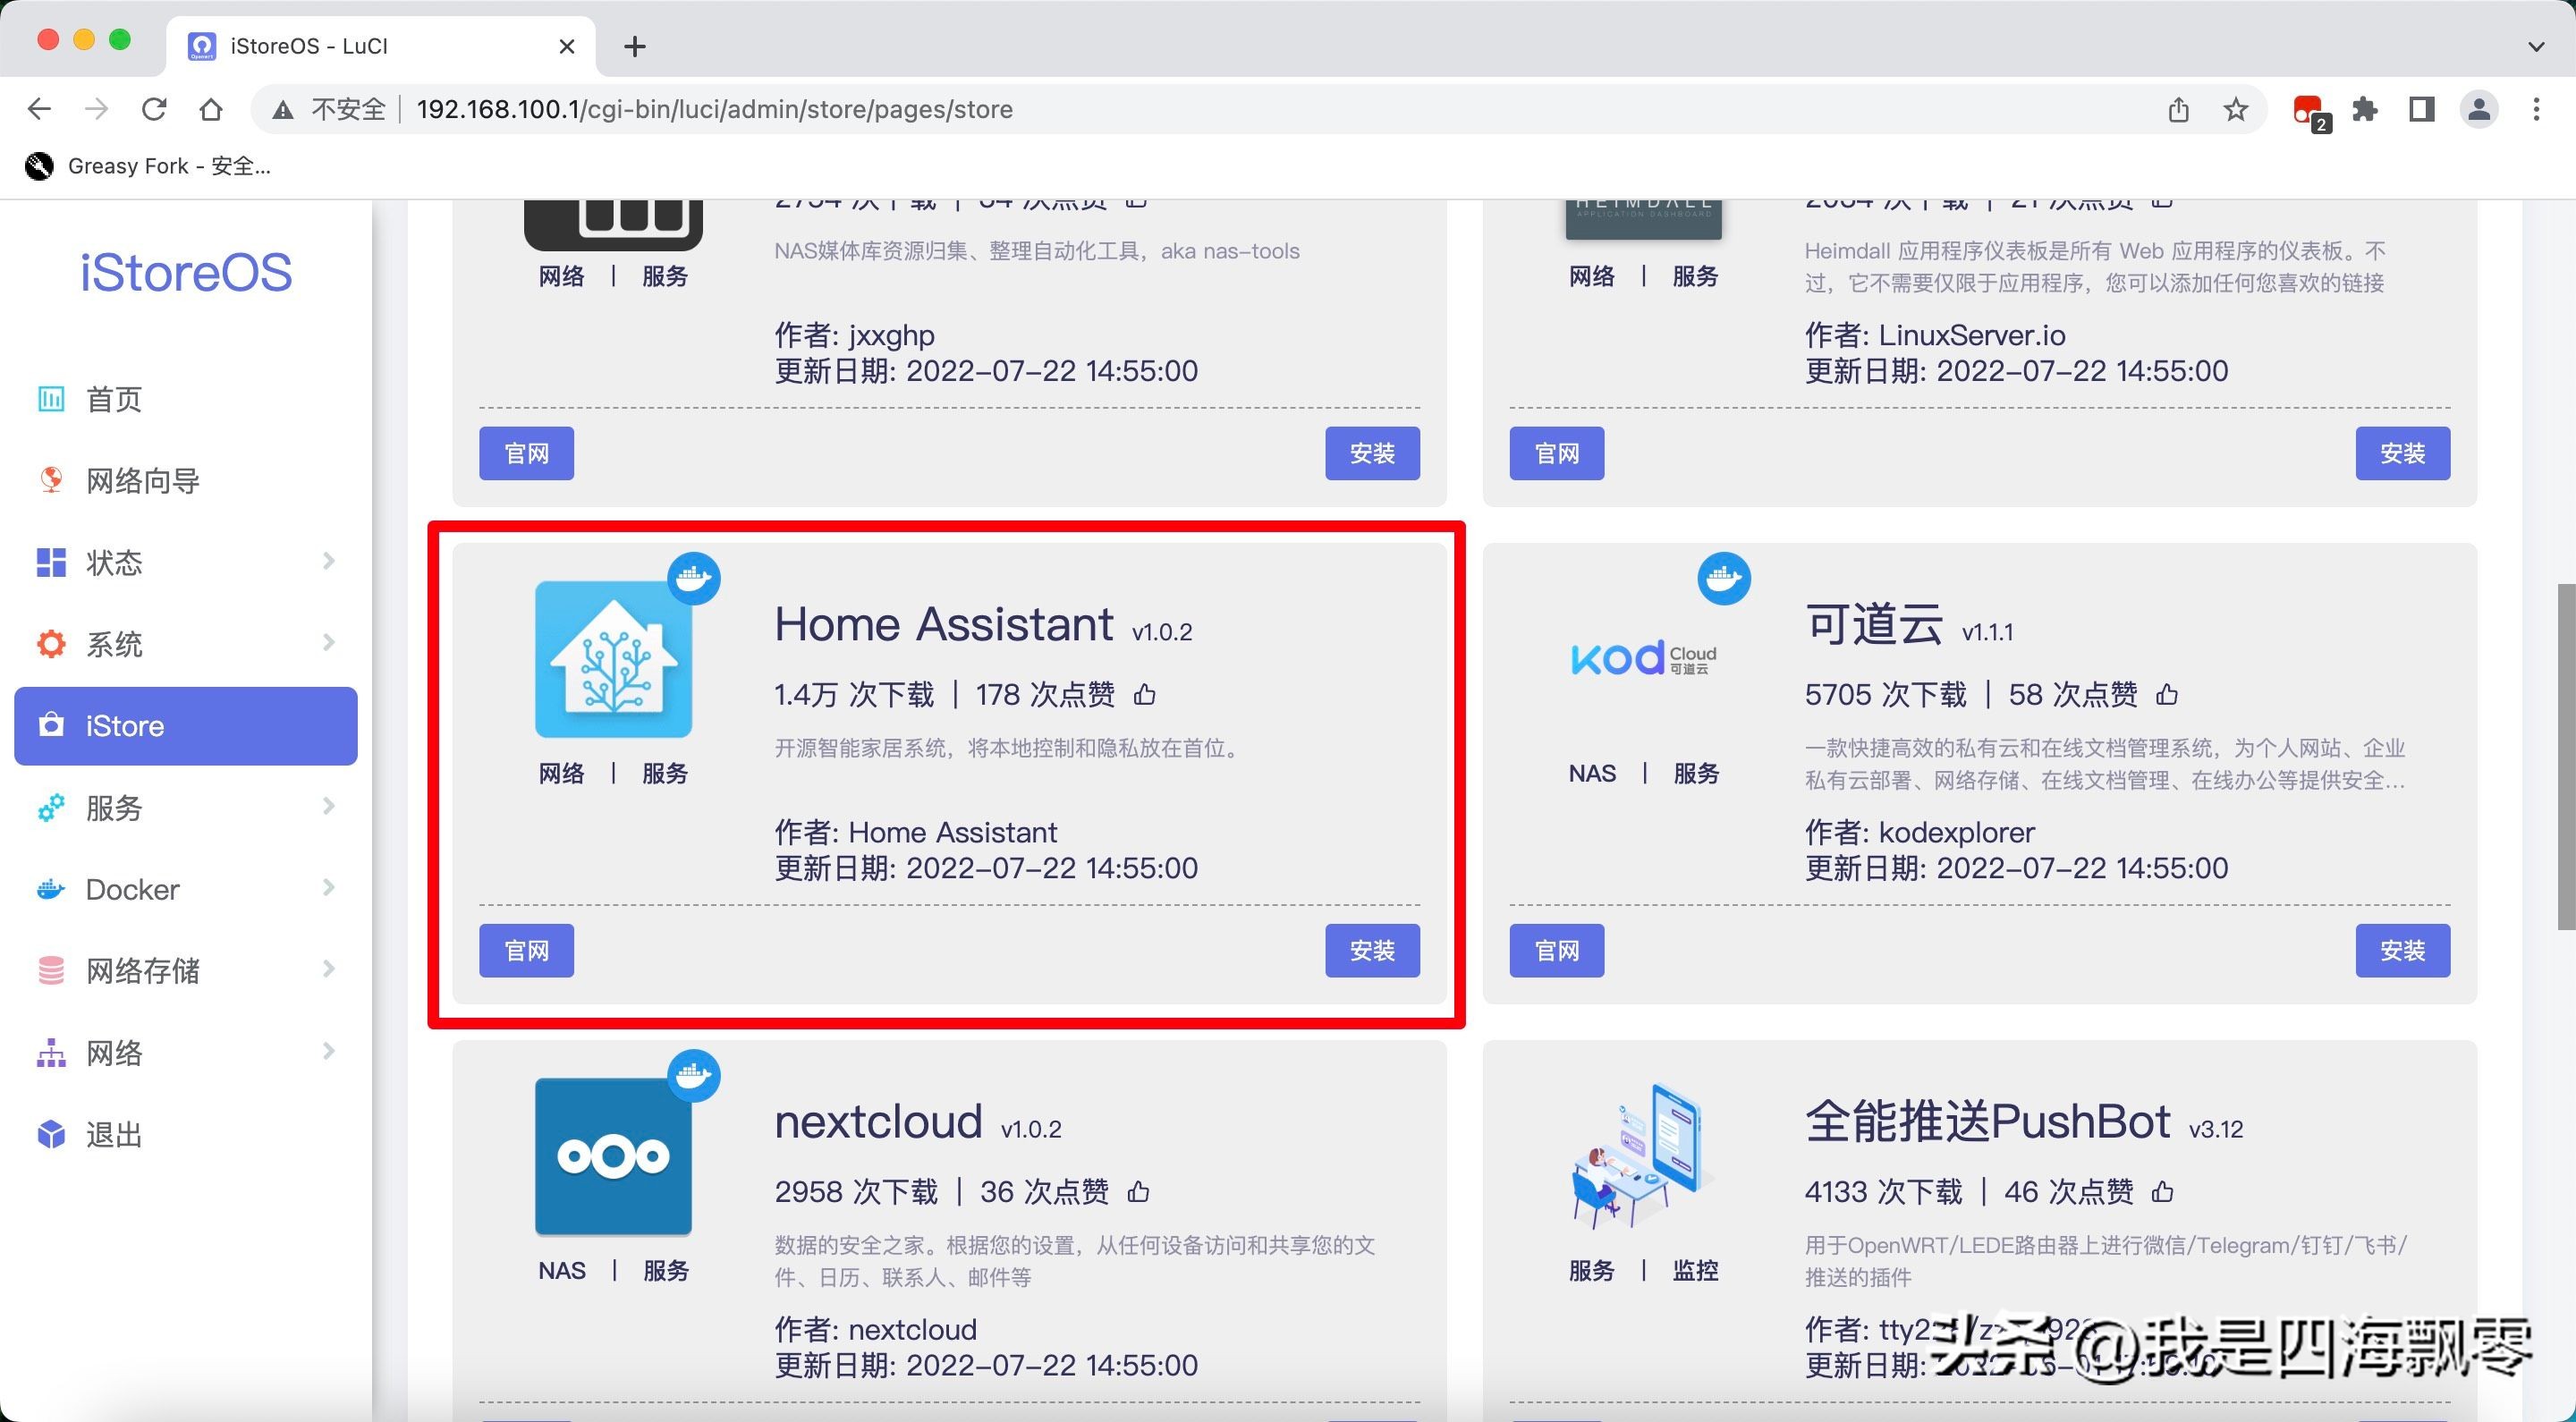This screenshot has width=2576, height=1422.
Task: Like Home Assistant with thumbs-up icon
Action: pos(1145,694)
